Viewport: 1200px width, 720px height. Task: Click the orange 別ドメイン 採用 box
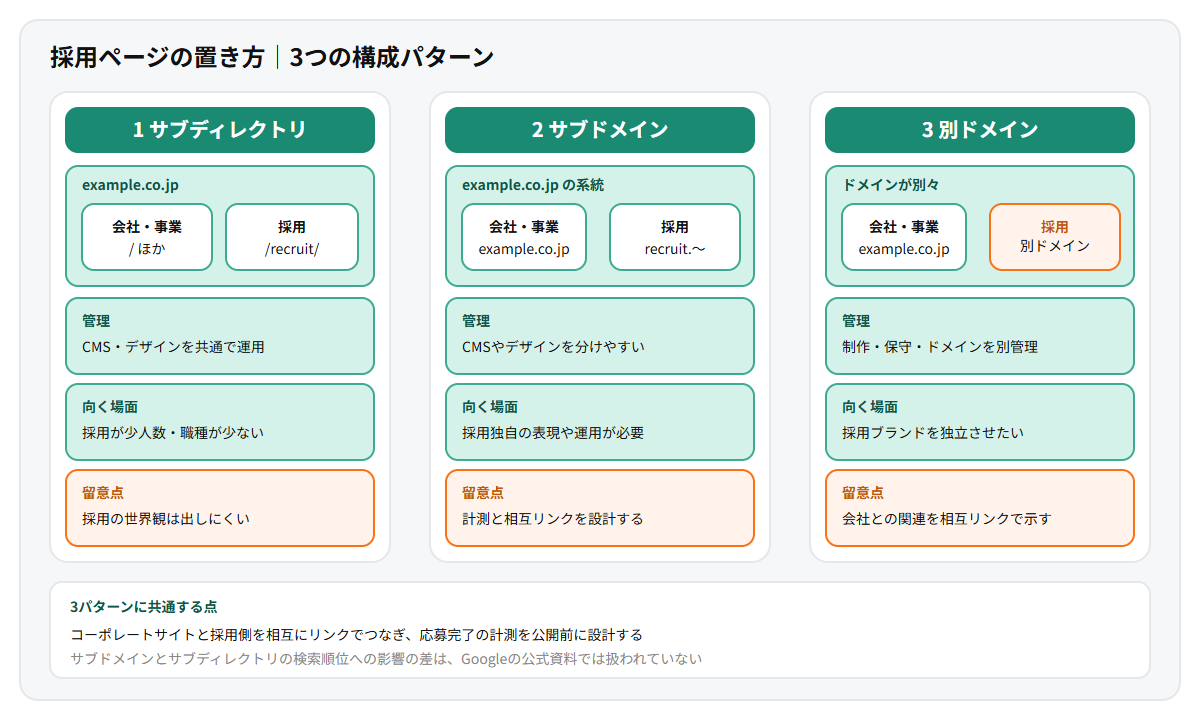click(x=1055, y=237)
